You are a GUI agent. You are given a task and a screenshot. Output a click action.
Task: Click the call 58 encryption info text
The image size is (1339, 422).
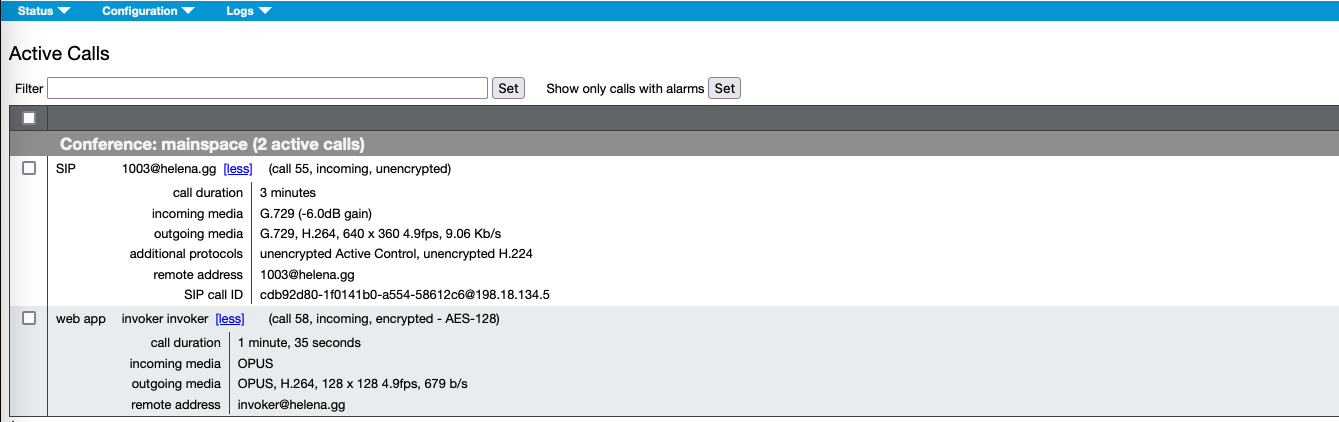pos(384,319)
